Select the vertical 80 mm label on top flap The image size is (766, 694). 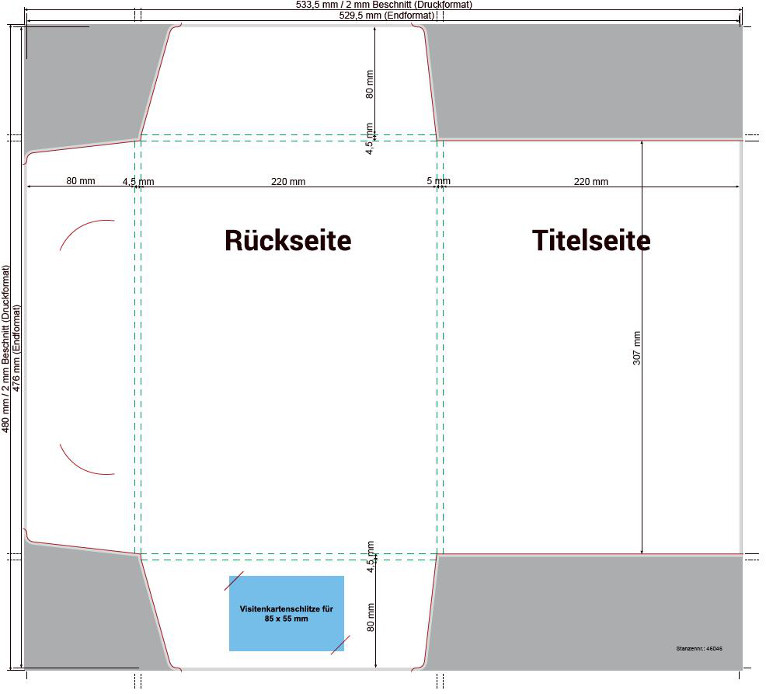370,84
